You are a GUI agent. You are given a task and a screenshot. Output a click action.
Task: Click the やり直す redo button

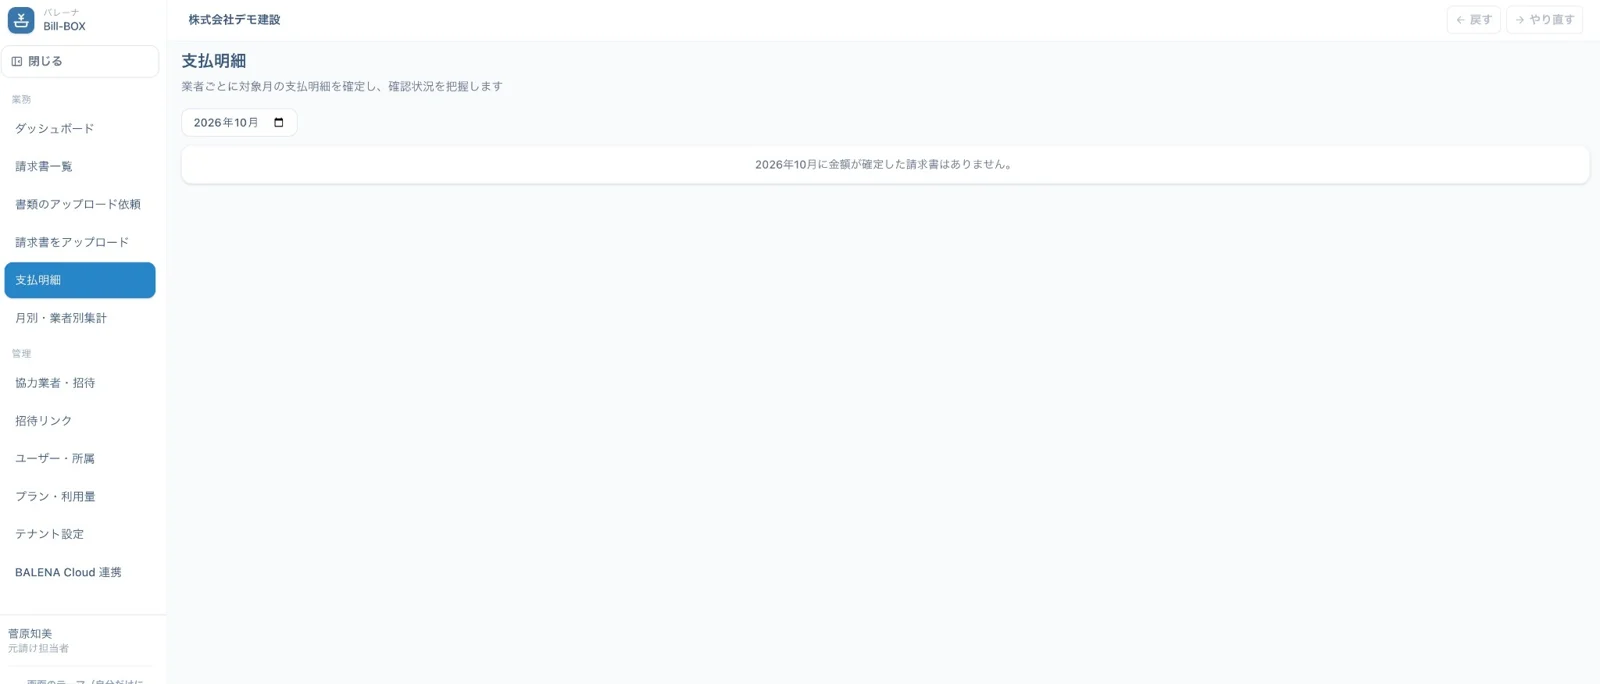(x=1544, y=20)
